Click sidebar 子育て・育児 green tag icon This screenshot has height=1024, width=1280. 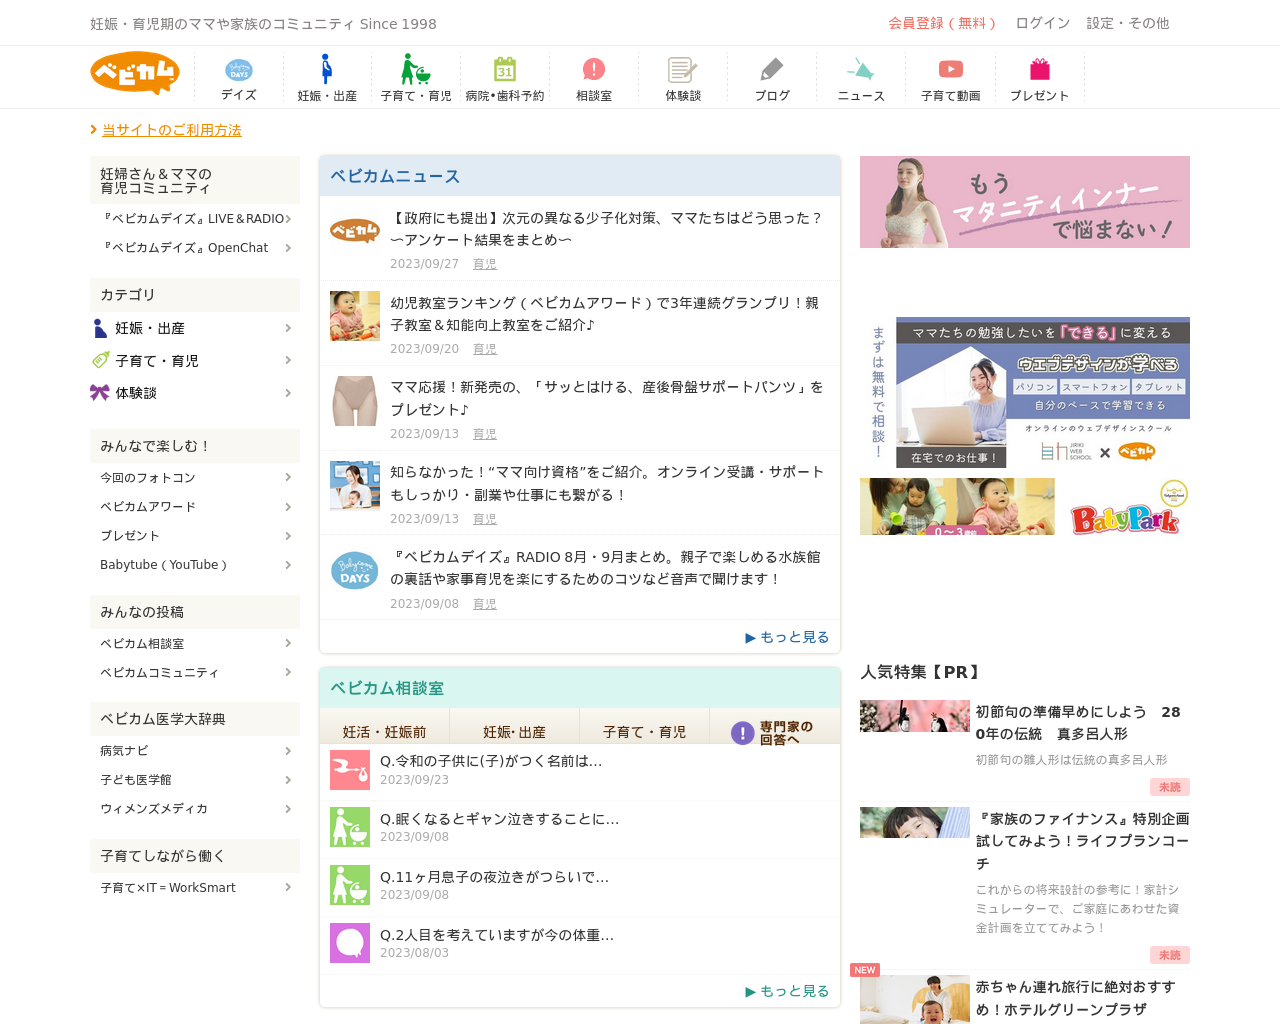pos(100,360)
